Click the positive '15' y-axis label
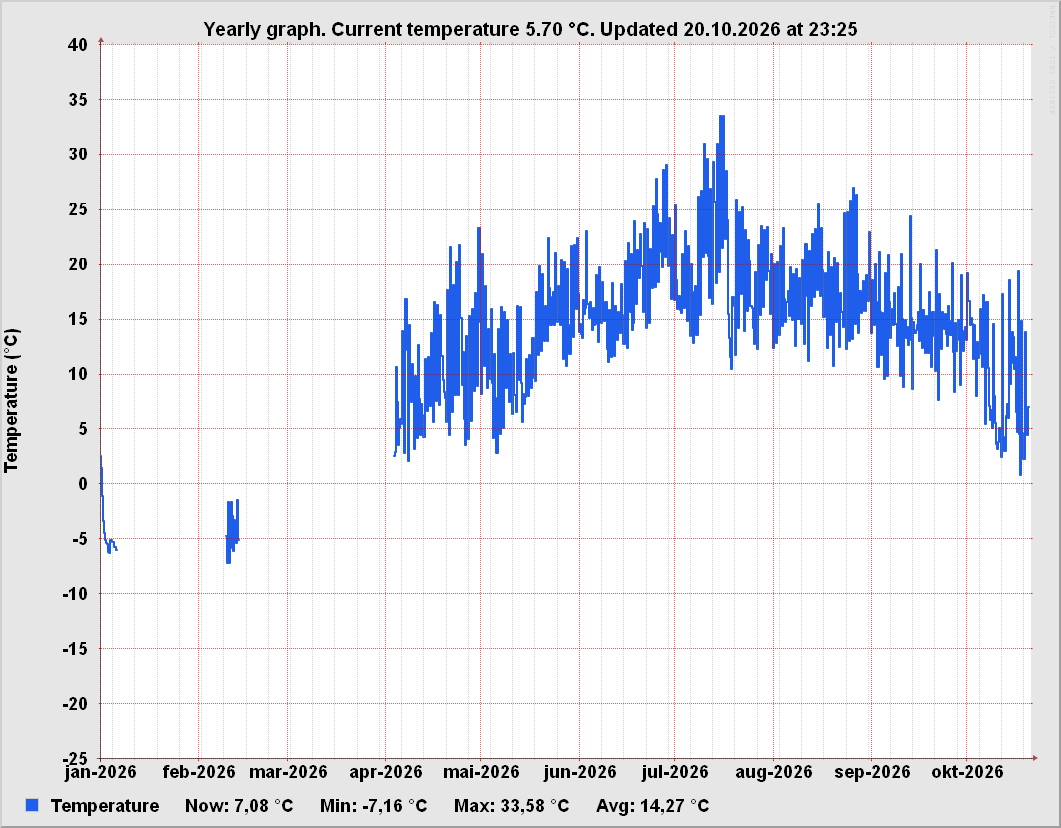The height and width of the screenshot is (828, 1061). click(x=78, y=319)
